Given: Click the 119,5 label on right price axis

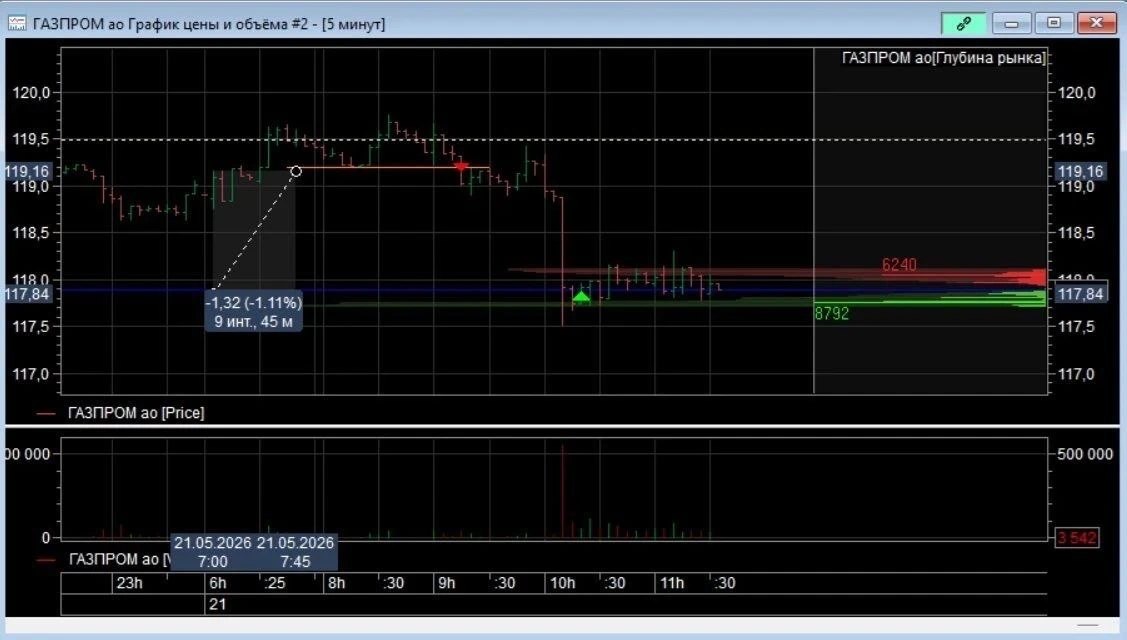Looking at the screenshot, I should click(1077, 139).
